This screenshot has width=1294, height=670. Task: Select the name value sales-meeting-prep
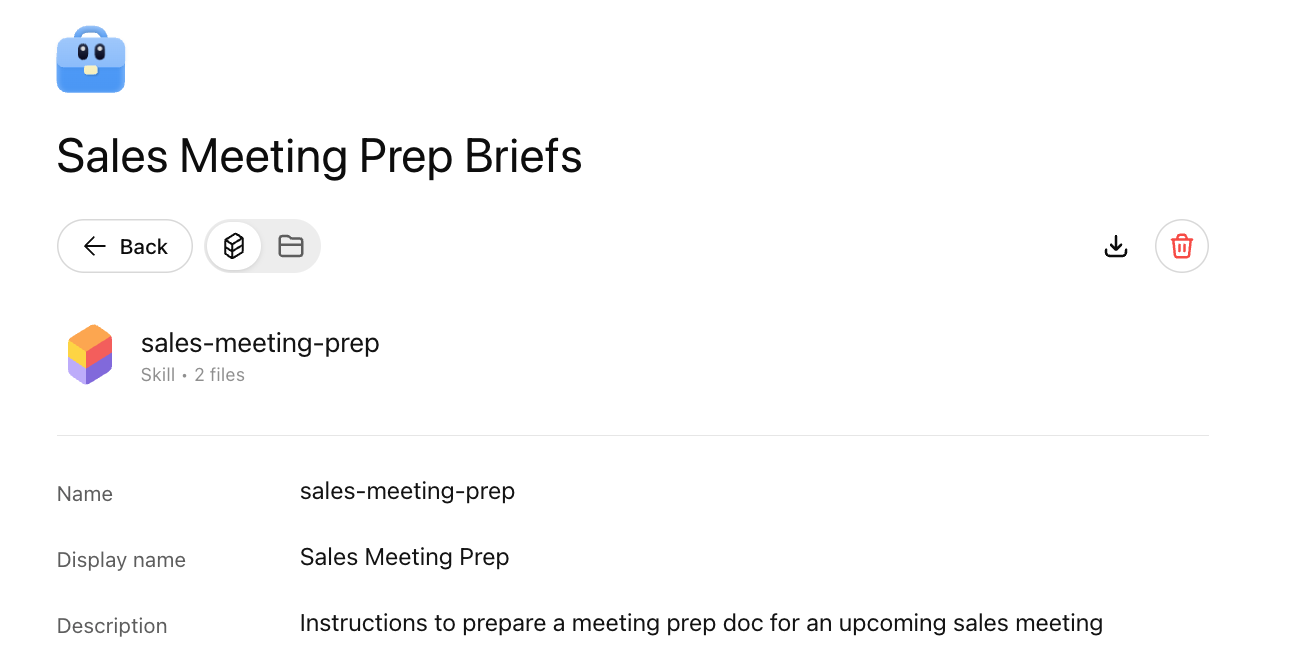[x=407, y=491]
